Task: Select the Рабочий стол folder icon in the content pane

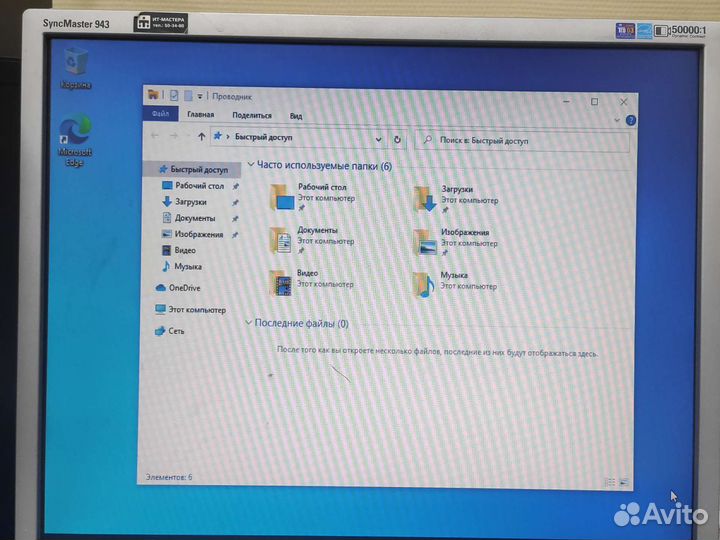Action: click(x=281, y=197)
